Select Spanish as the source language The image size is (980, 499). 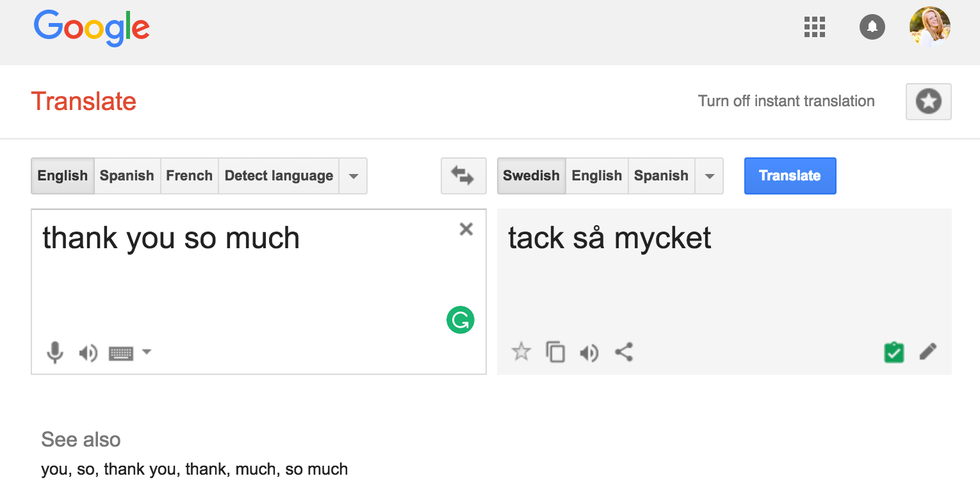(x=127, y=176)
